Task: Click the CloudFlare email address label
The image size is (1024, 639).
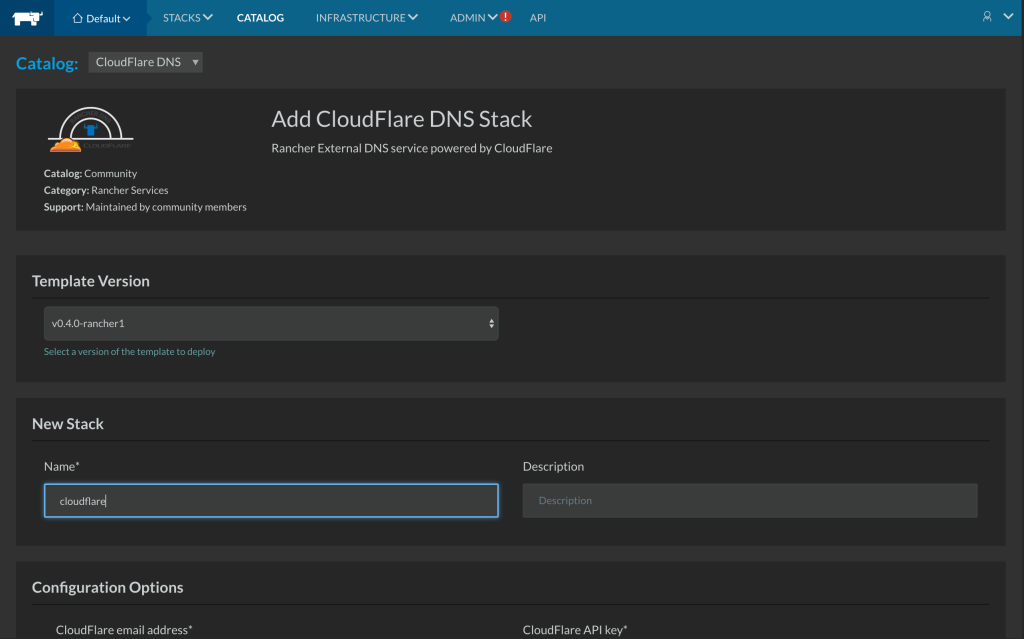Action: tap(124, 630)
